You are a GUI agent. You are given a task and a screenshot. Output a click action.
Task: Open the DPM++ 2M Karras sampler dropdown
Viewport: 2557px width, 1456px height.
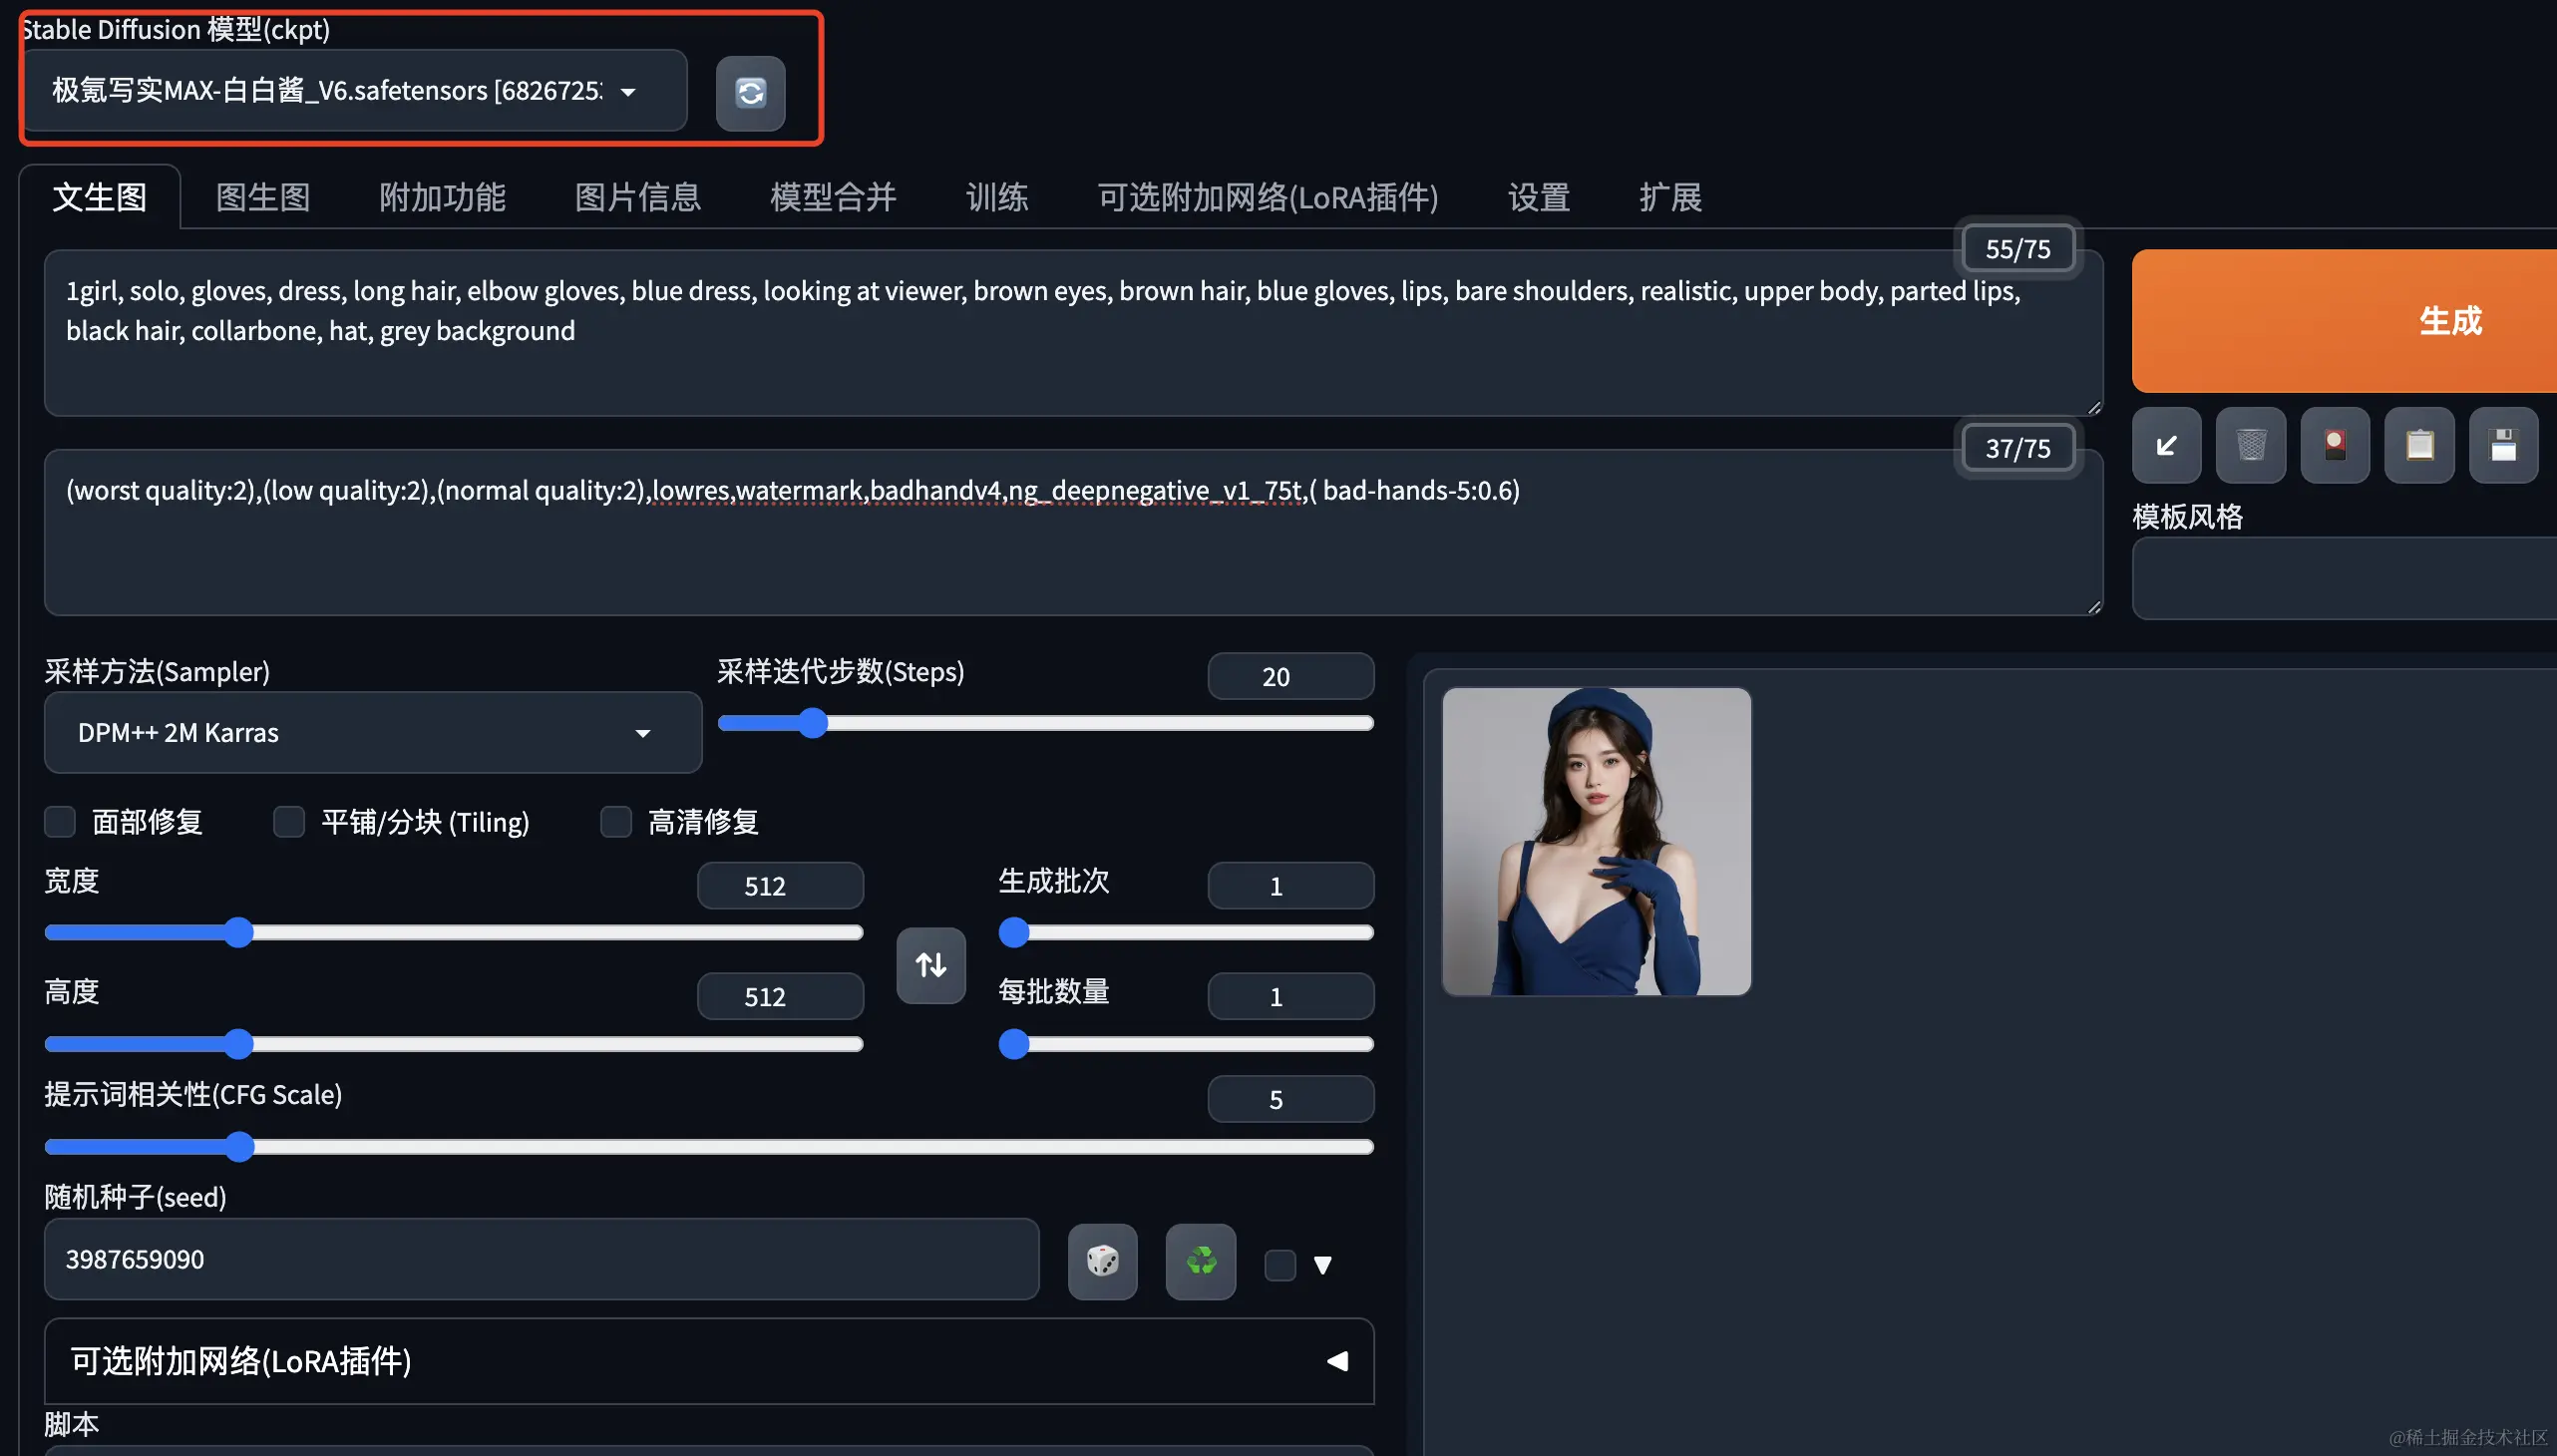pyautogui.click(x=372, y=733)
